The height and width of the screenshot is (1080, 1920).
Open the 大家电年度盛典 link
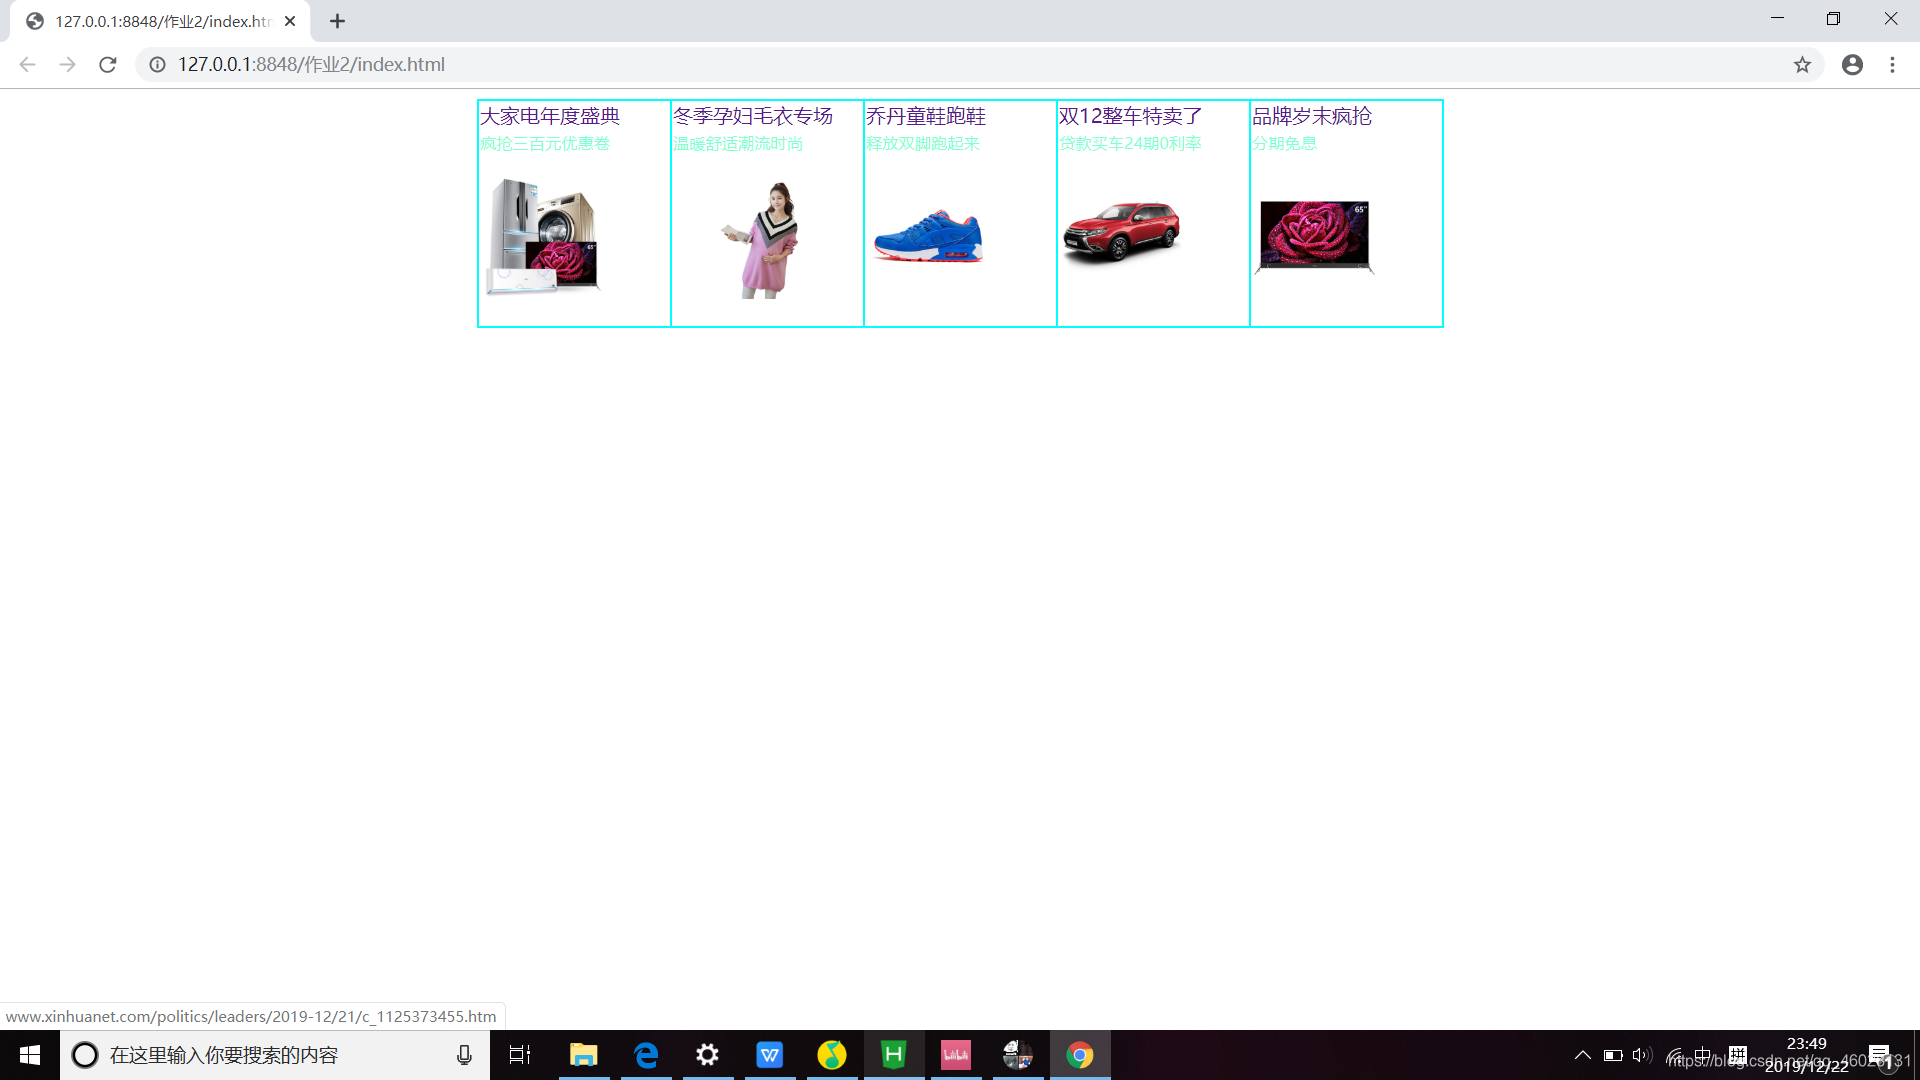pos(550,116)
